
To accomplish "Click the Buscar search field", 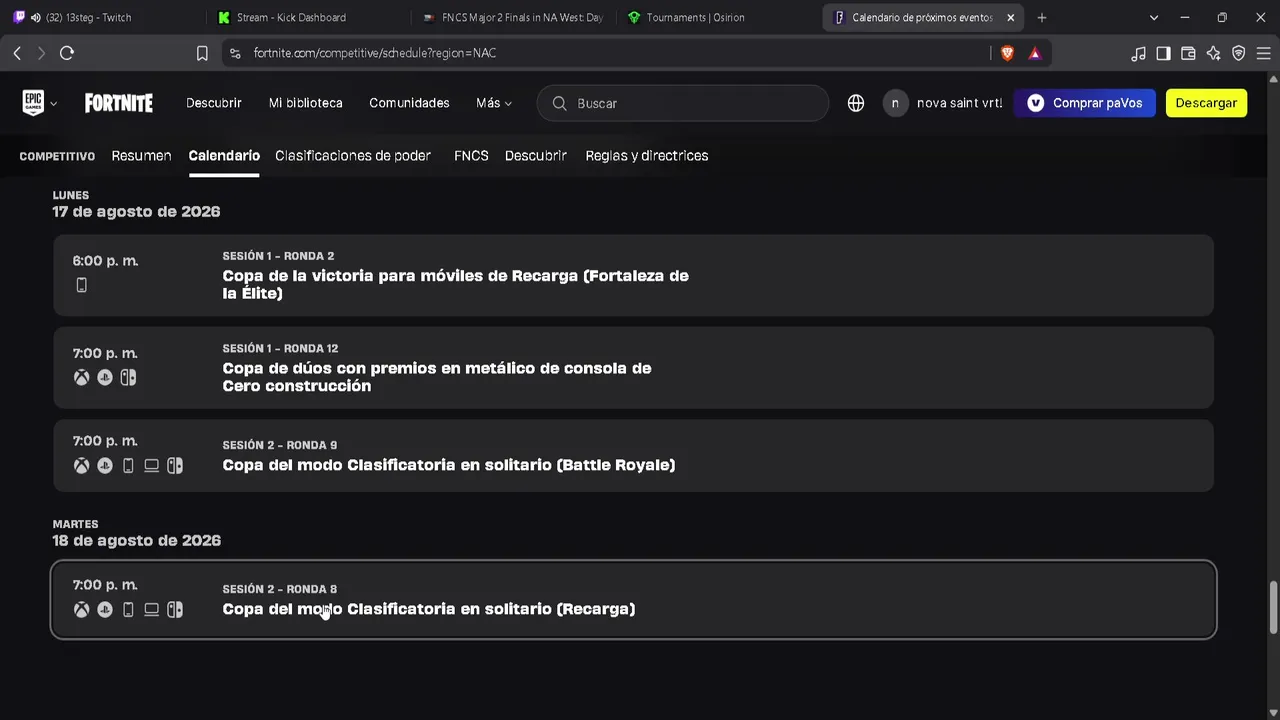I will [683, 103].
